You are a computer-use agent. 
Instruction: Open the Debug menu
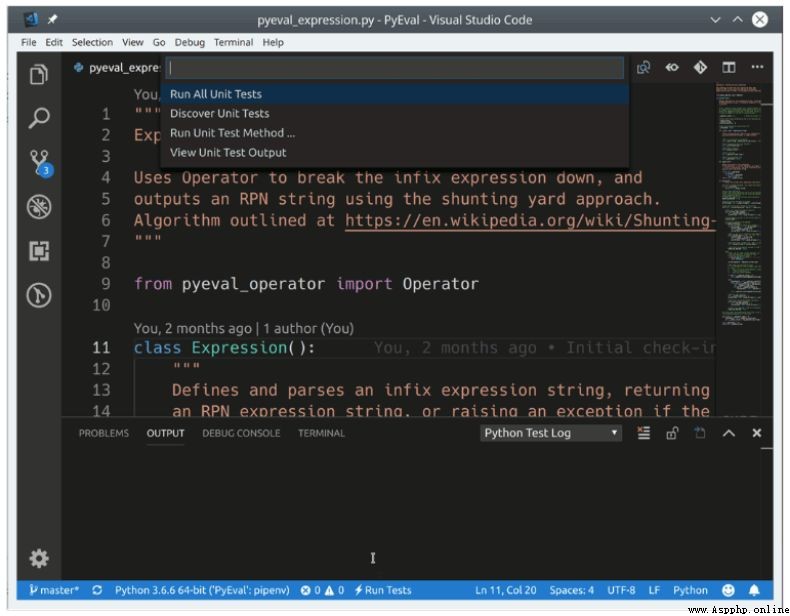189,42
